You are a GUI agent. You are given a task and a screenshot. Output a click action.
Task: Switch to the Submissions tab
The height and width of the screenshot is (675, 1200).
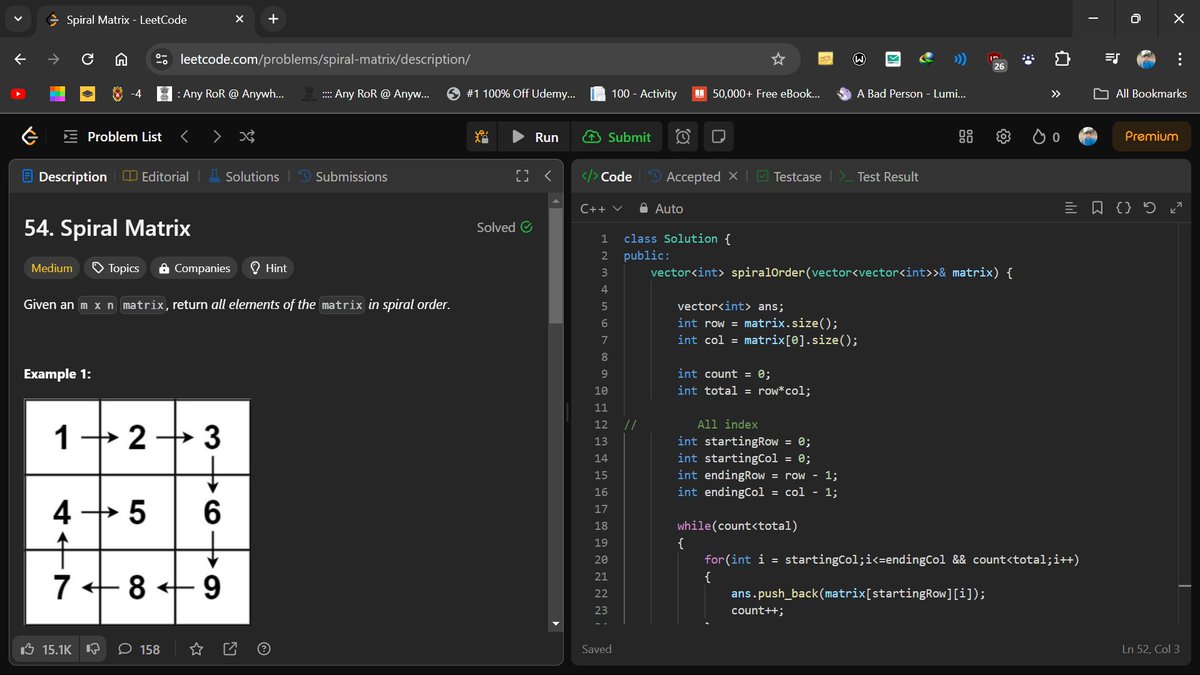pyautogui.click(x=342, y=176)
